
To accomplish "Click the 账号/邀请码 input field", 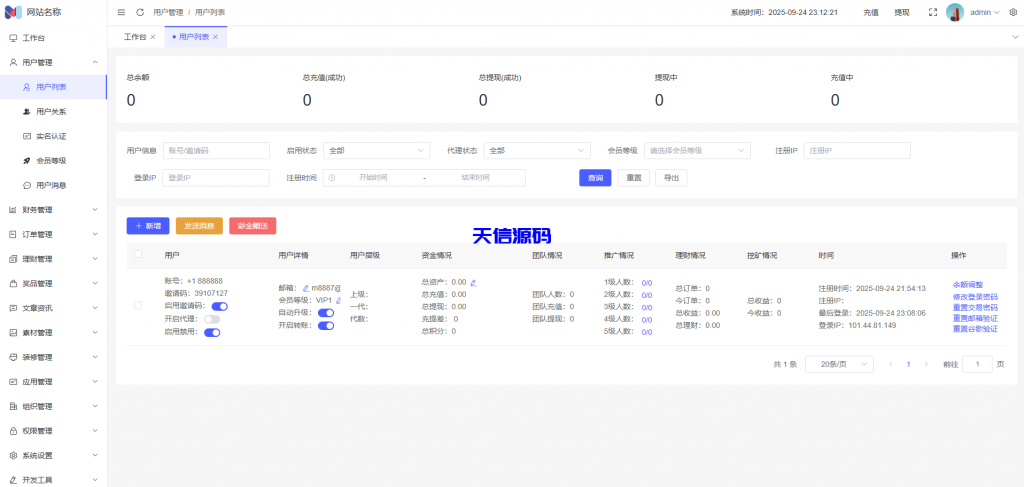I will click(216, 150).
